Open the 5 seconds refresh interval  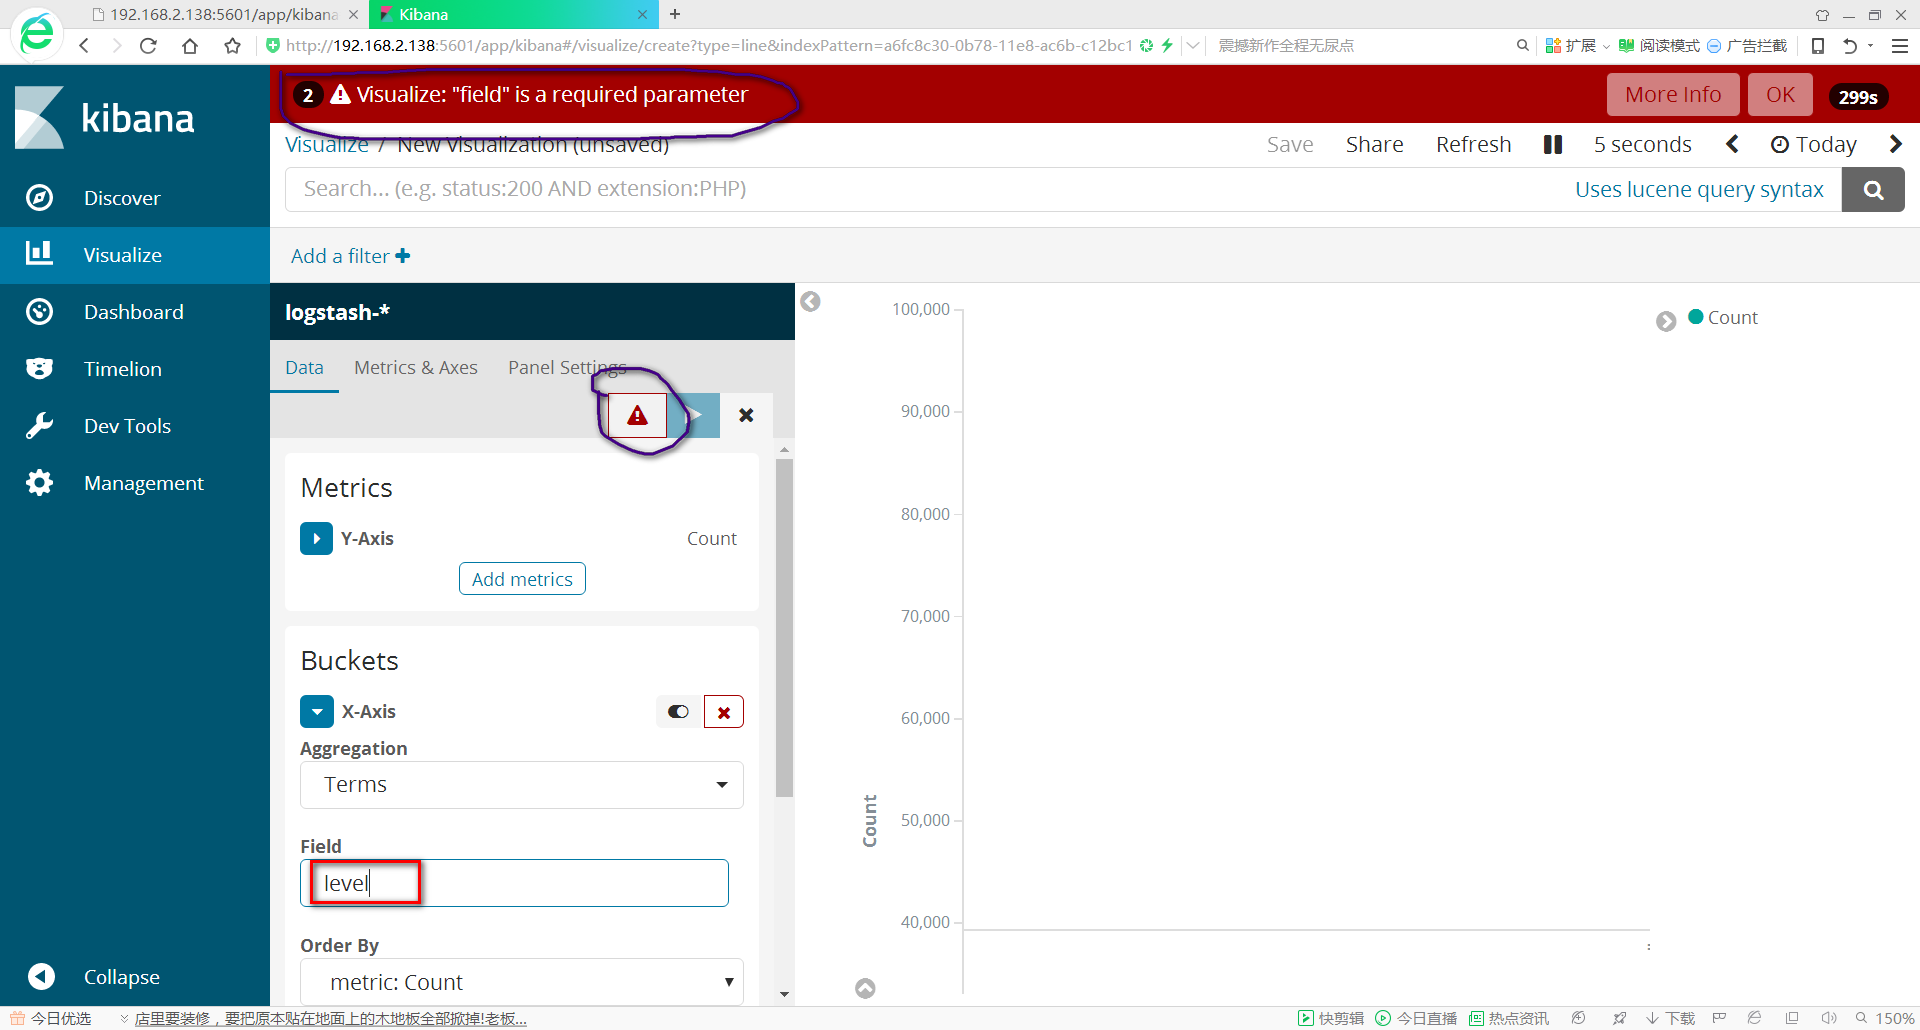[x=1642, y=145]
